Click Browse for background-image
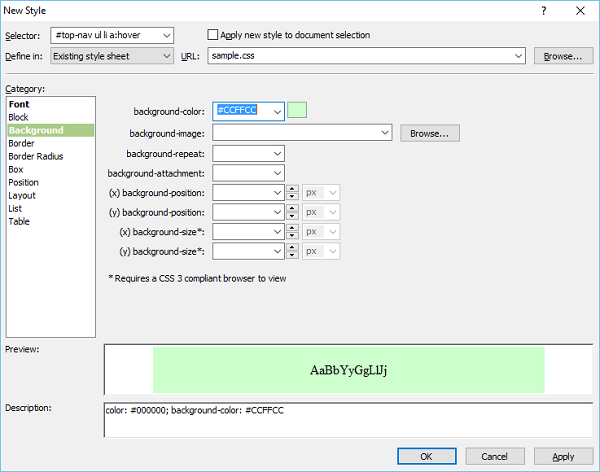 [x=430, y=132]
